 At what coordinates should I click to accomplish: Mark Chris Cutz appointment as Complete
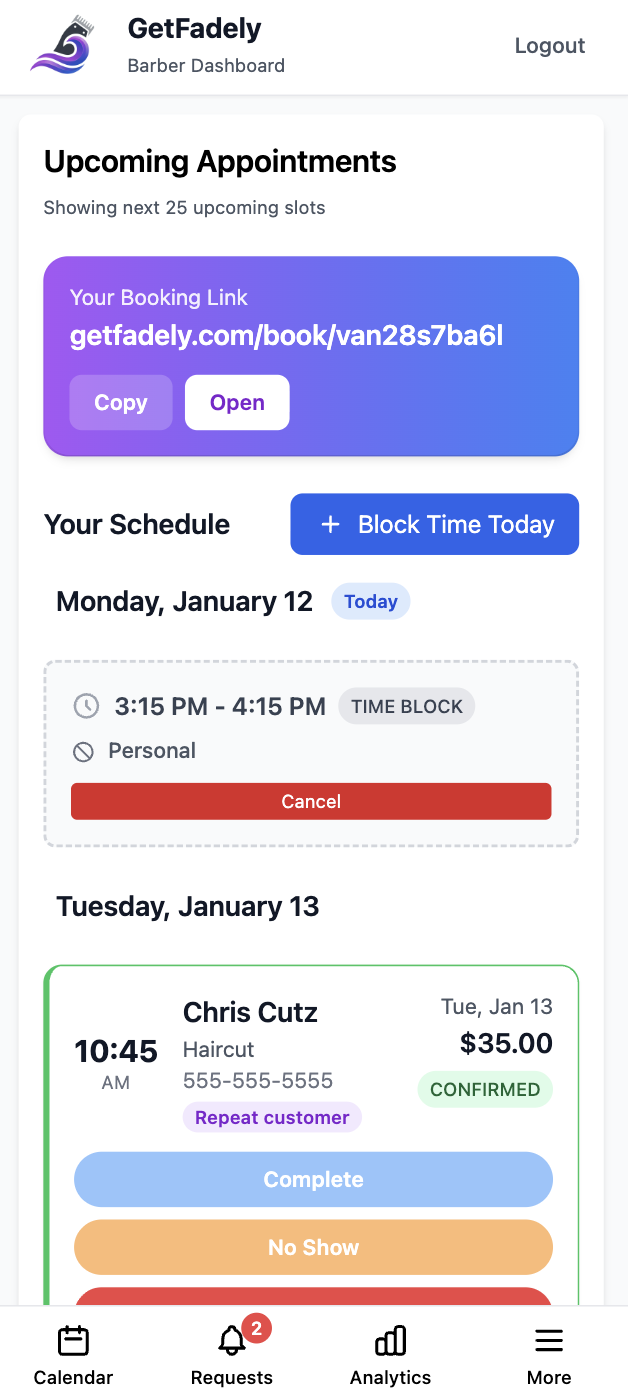[313, 1179]
